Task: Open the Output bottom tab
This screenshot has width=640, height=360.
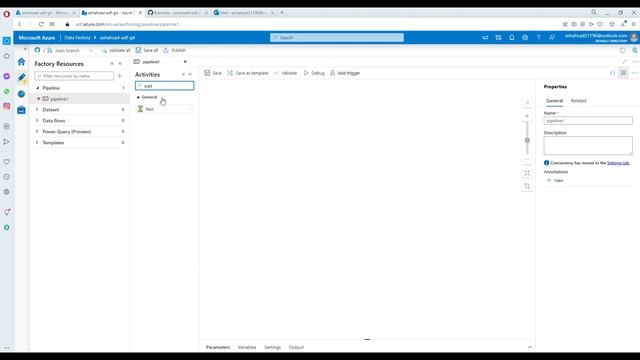Action: (x=296, y=347)
